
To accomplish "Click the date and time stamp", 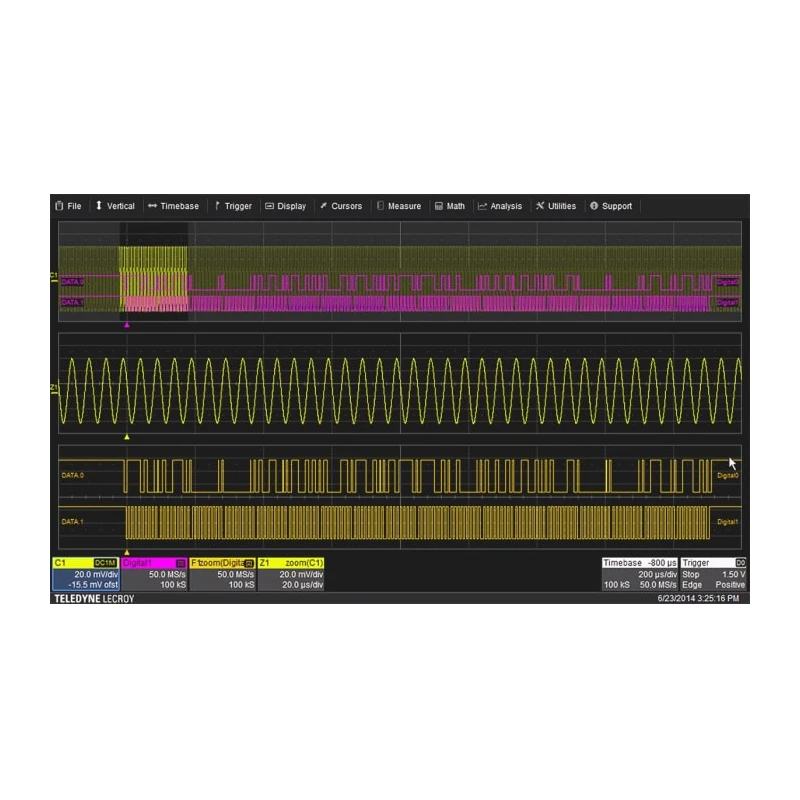I will coord(698,598).
